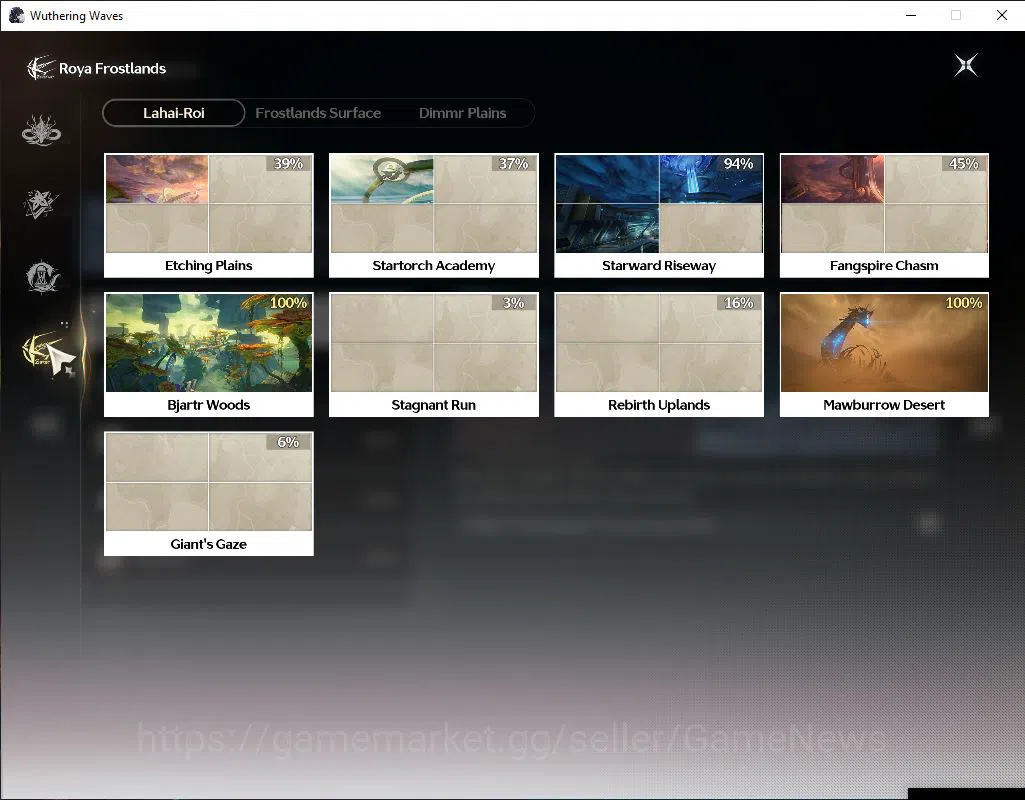The height and width of the screenshot is (800, 1025).
Task: Close the Wuthering Waves window
Action: 1001,15
